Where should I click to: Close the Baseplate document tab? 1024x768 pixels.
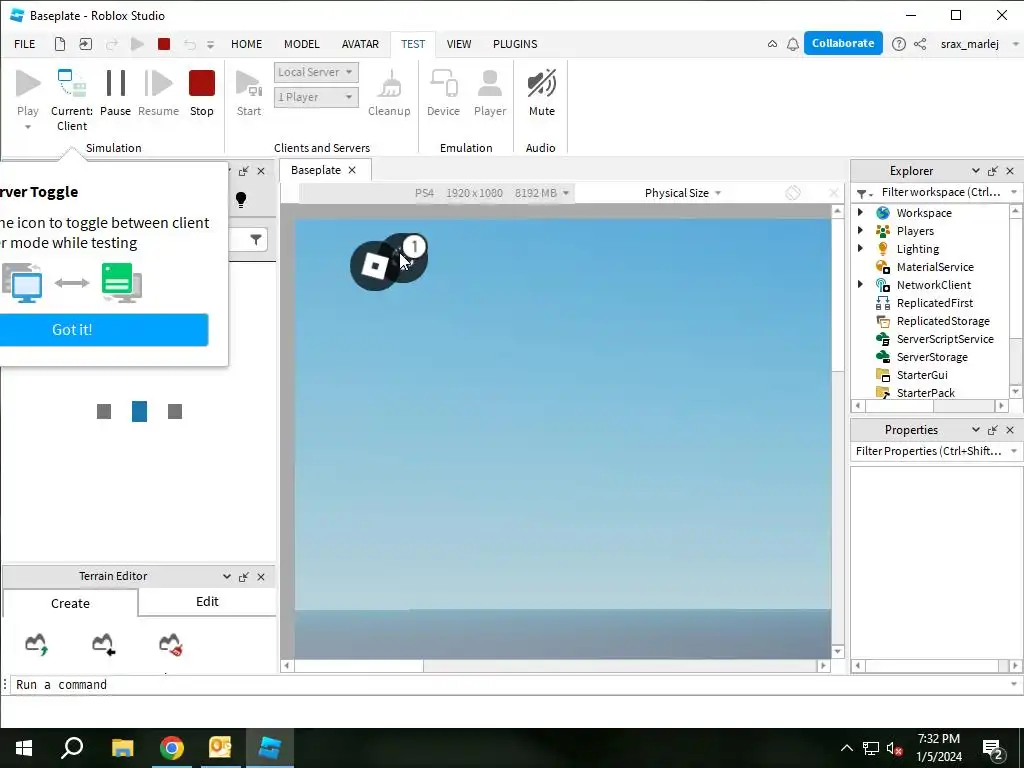[x=352, y=170]
